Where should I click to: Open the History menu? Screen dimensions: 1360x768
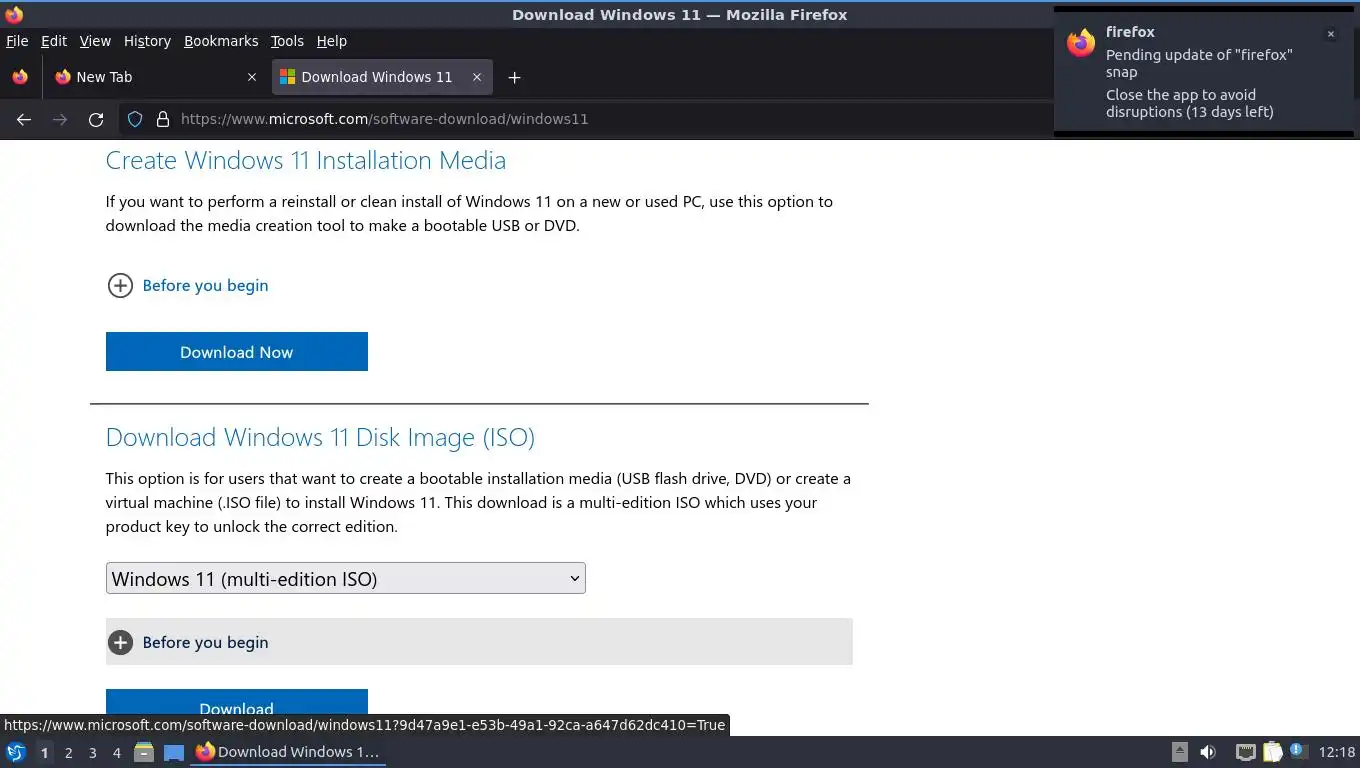tap(147, 41)
